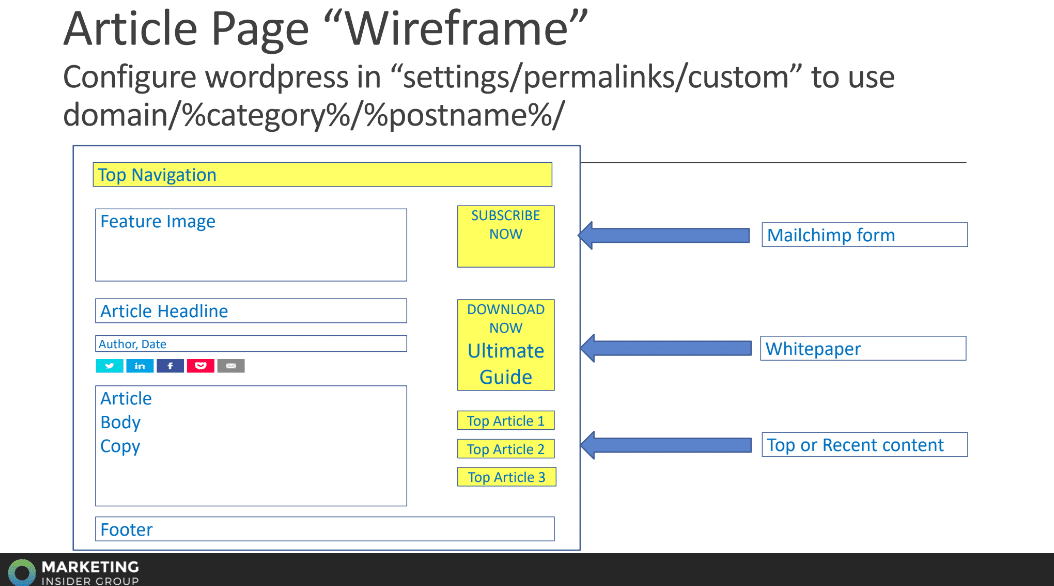1054x586 pixels.
Task: Click the arrow pointing to Subscribe Now
Action: pyautogui.click(x=663, y=235)
